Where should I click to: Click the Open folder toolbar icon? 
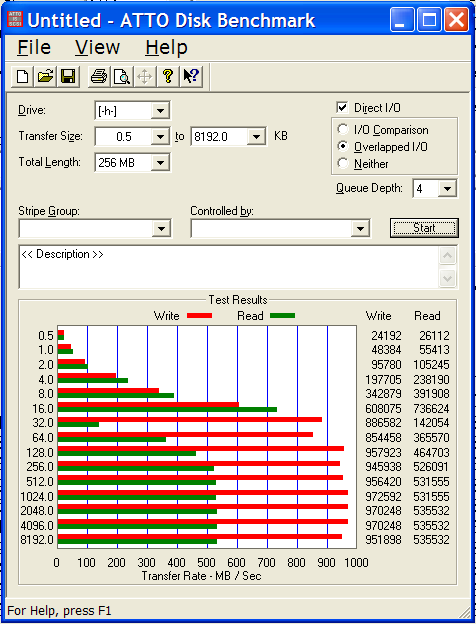[45, 76]
